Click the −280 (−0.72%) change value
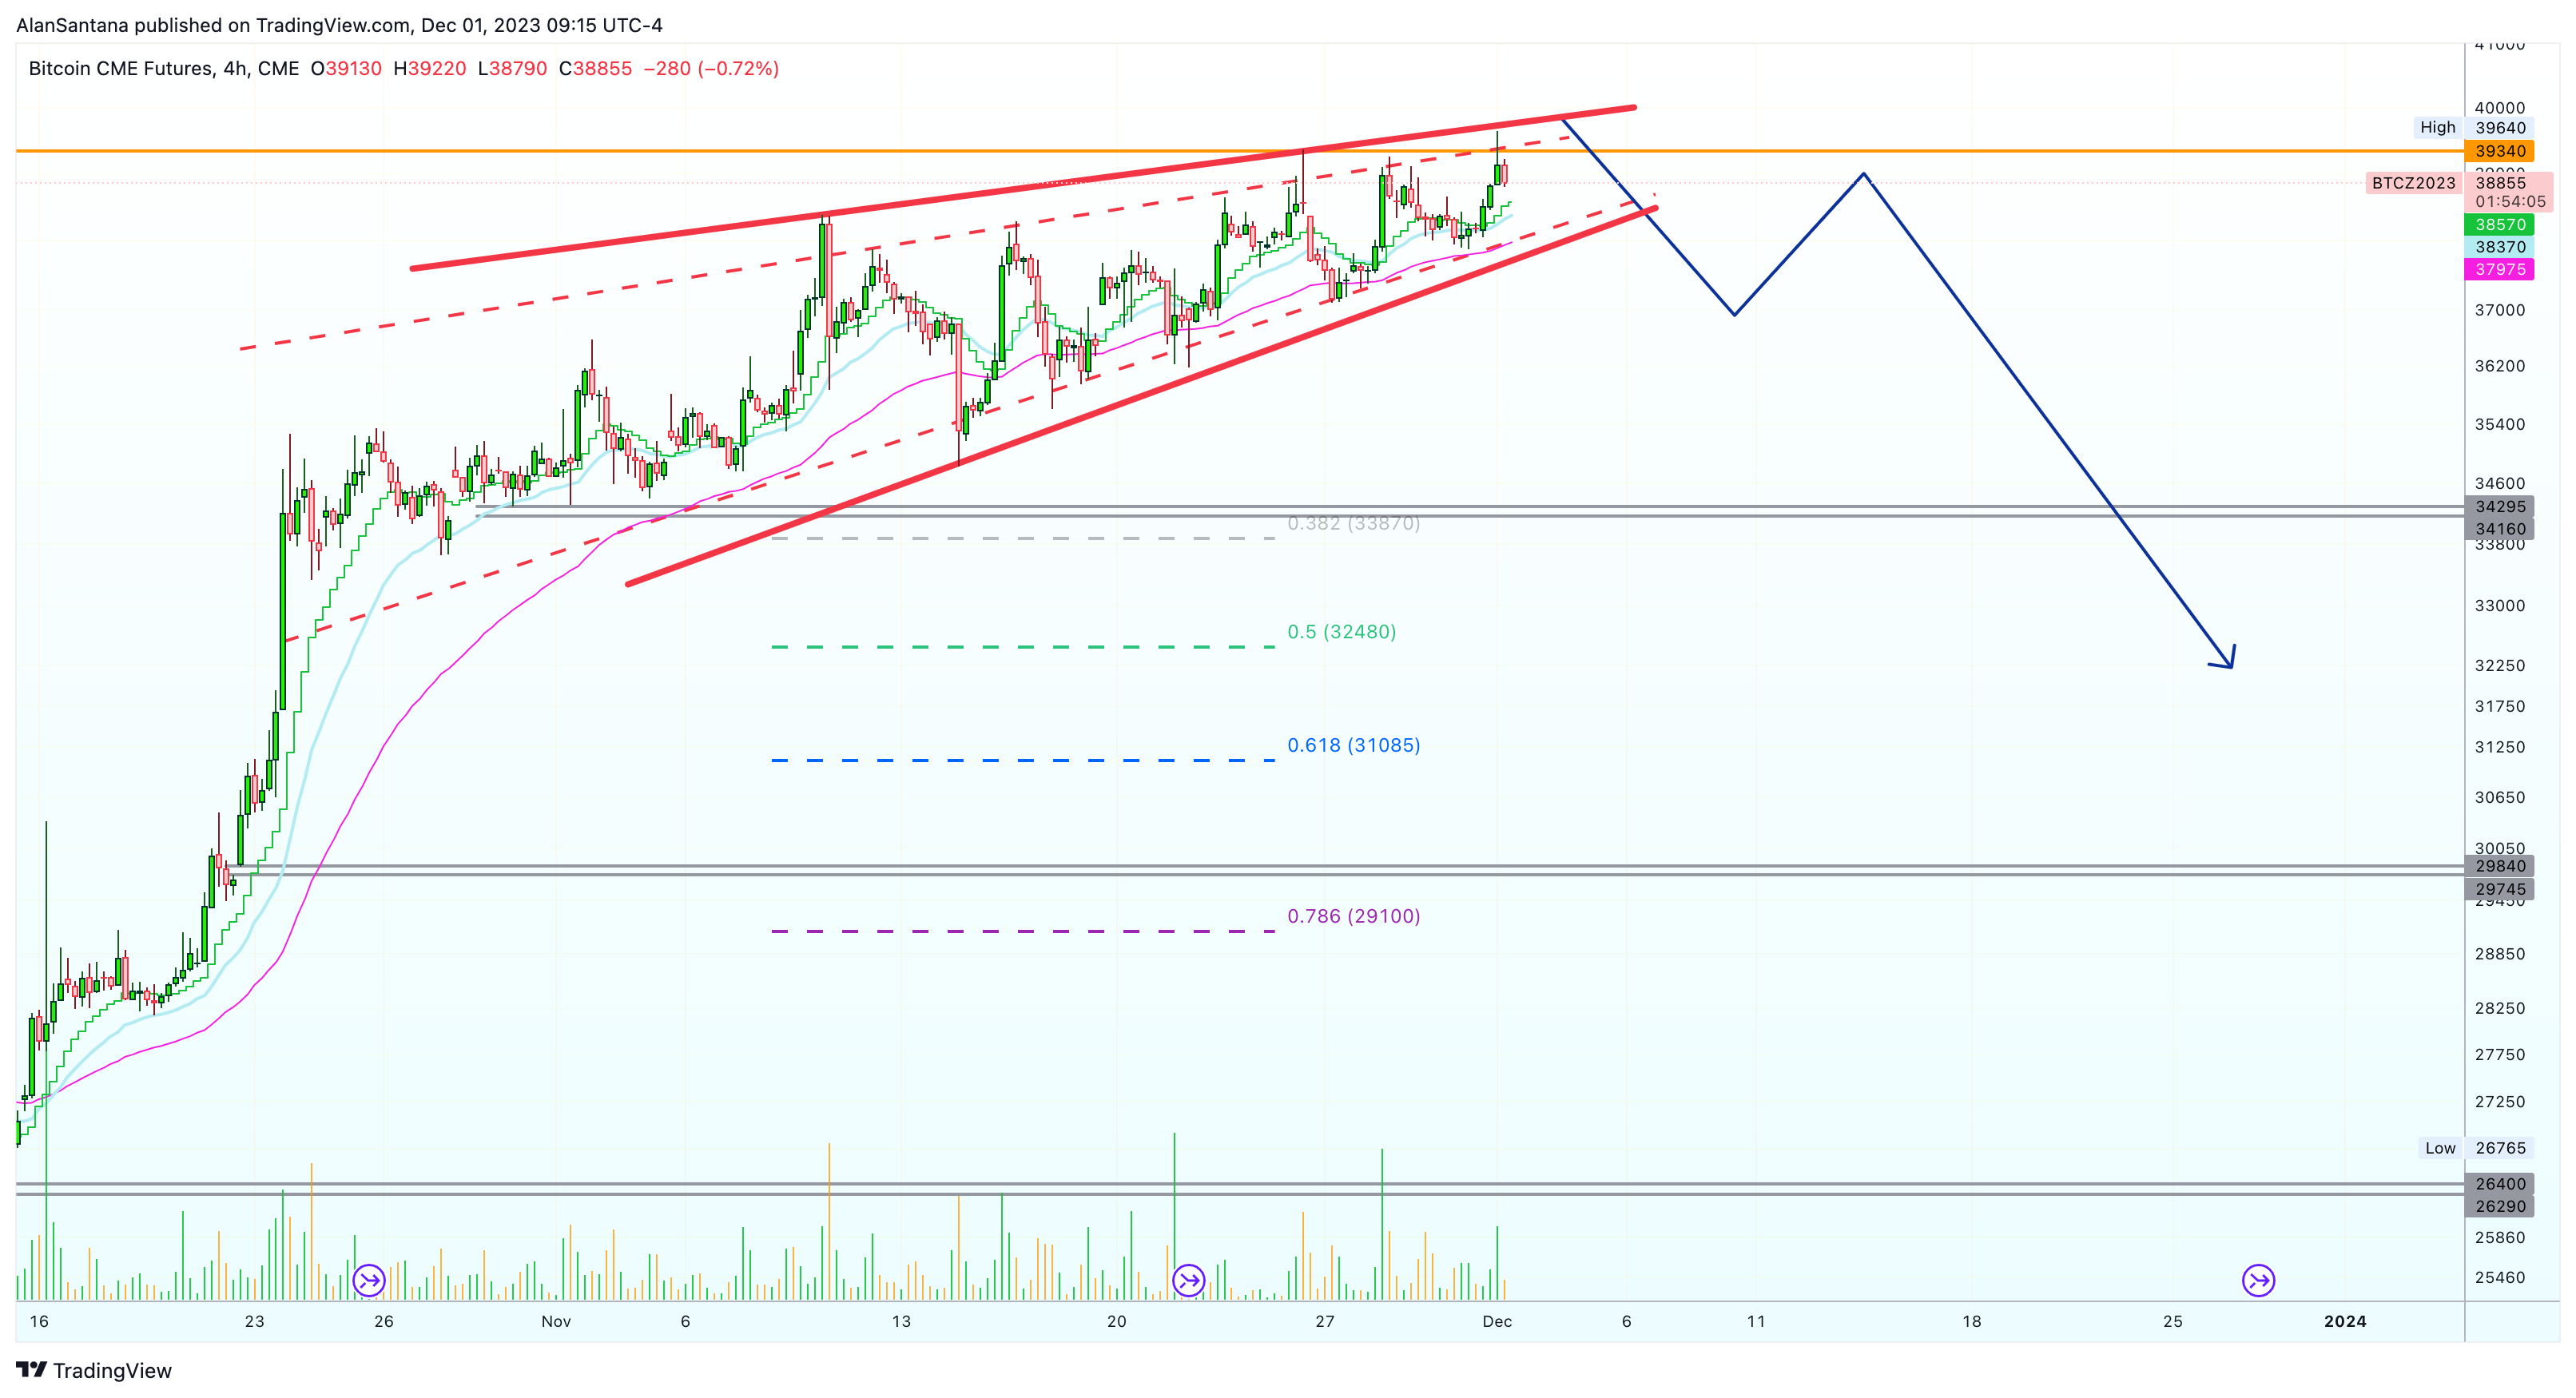Screen dimensions: 2576x1398 [711, 69]
